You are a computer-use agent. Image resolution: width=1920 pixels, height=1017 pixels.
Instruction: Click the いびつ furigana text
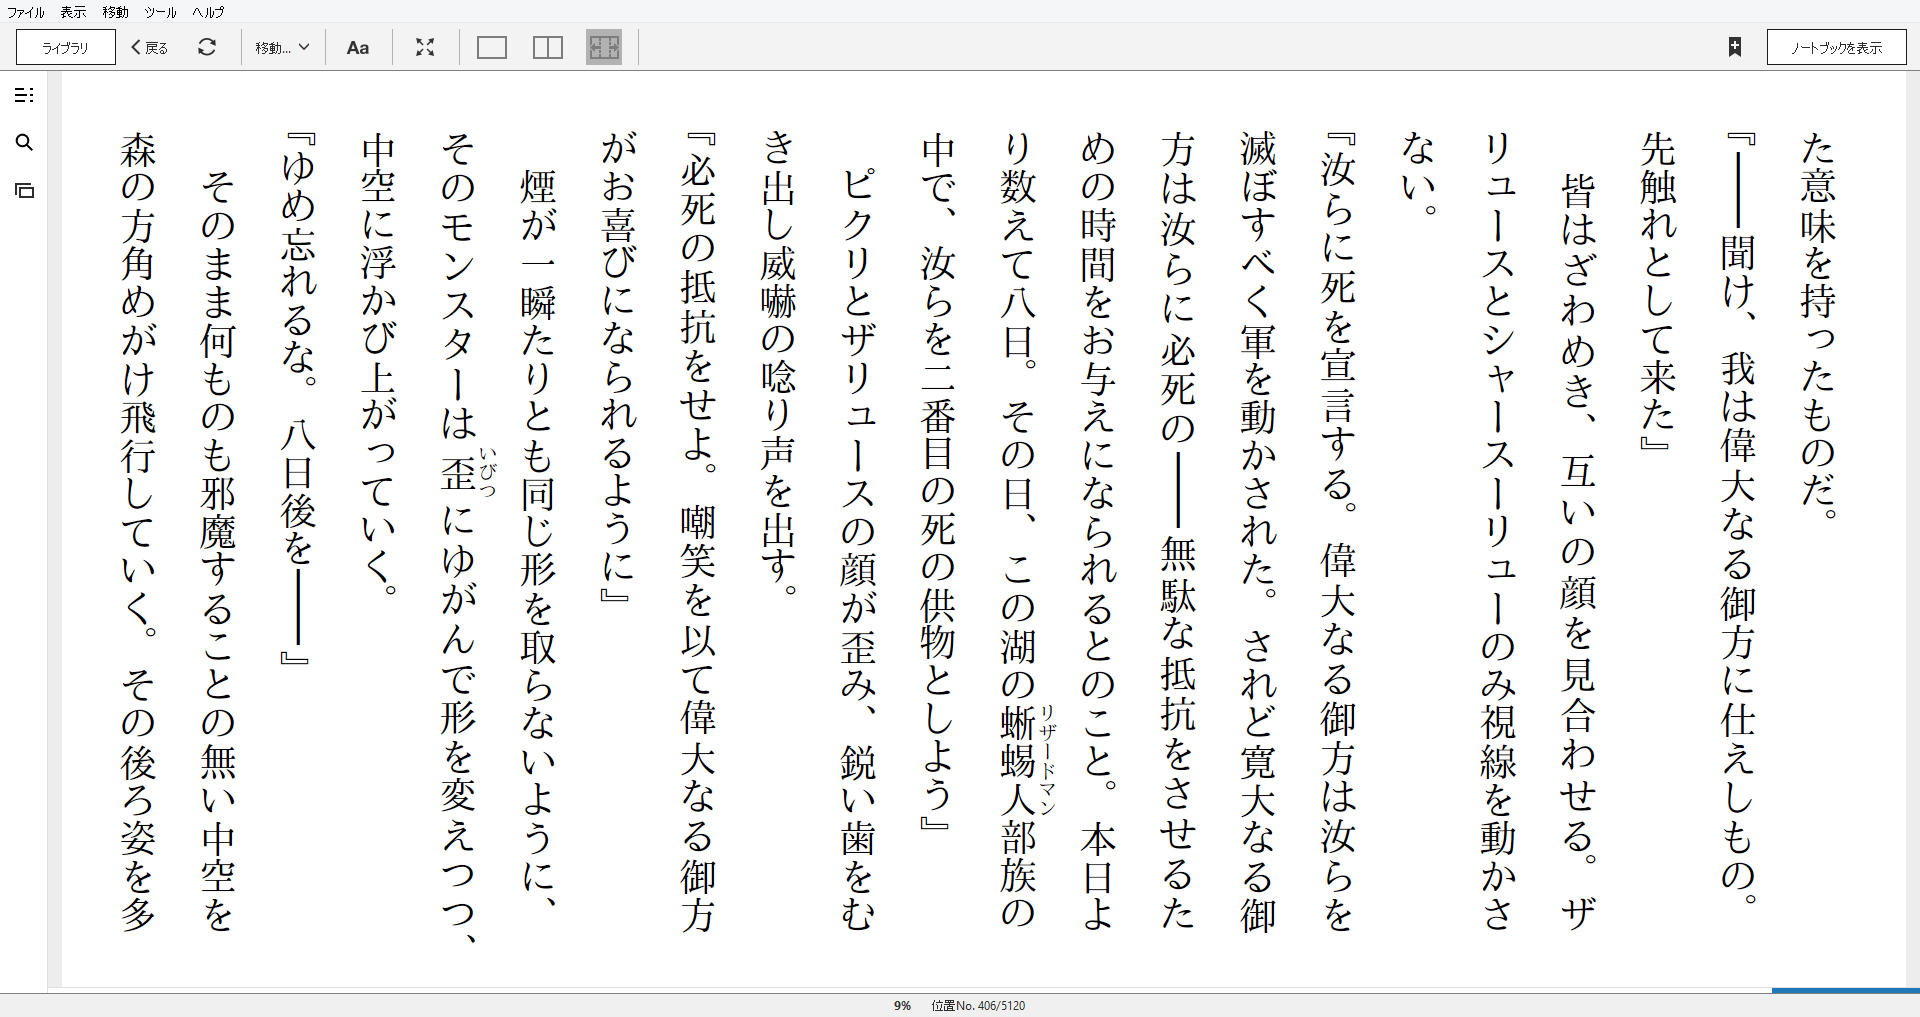[x=487, y=473]
